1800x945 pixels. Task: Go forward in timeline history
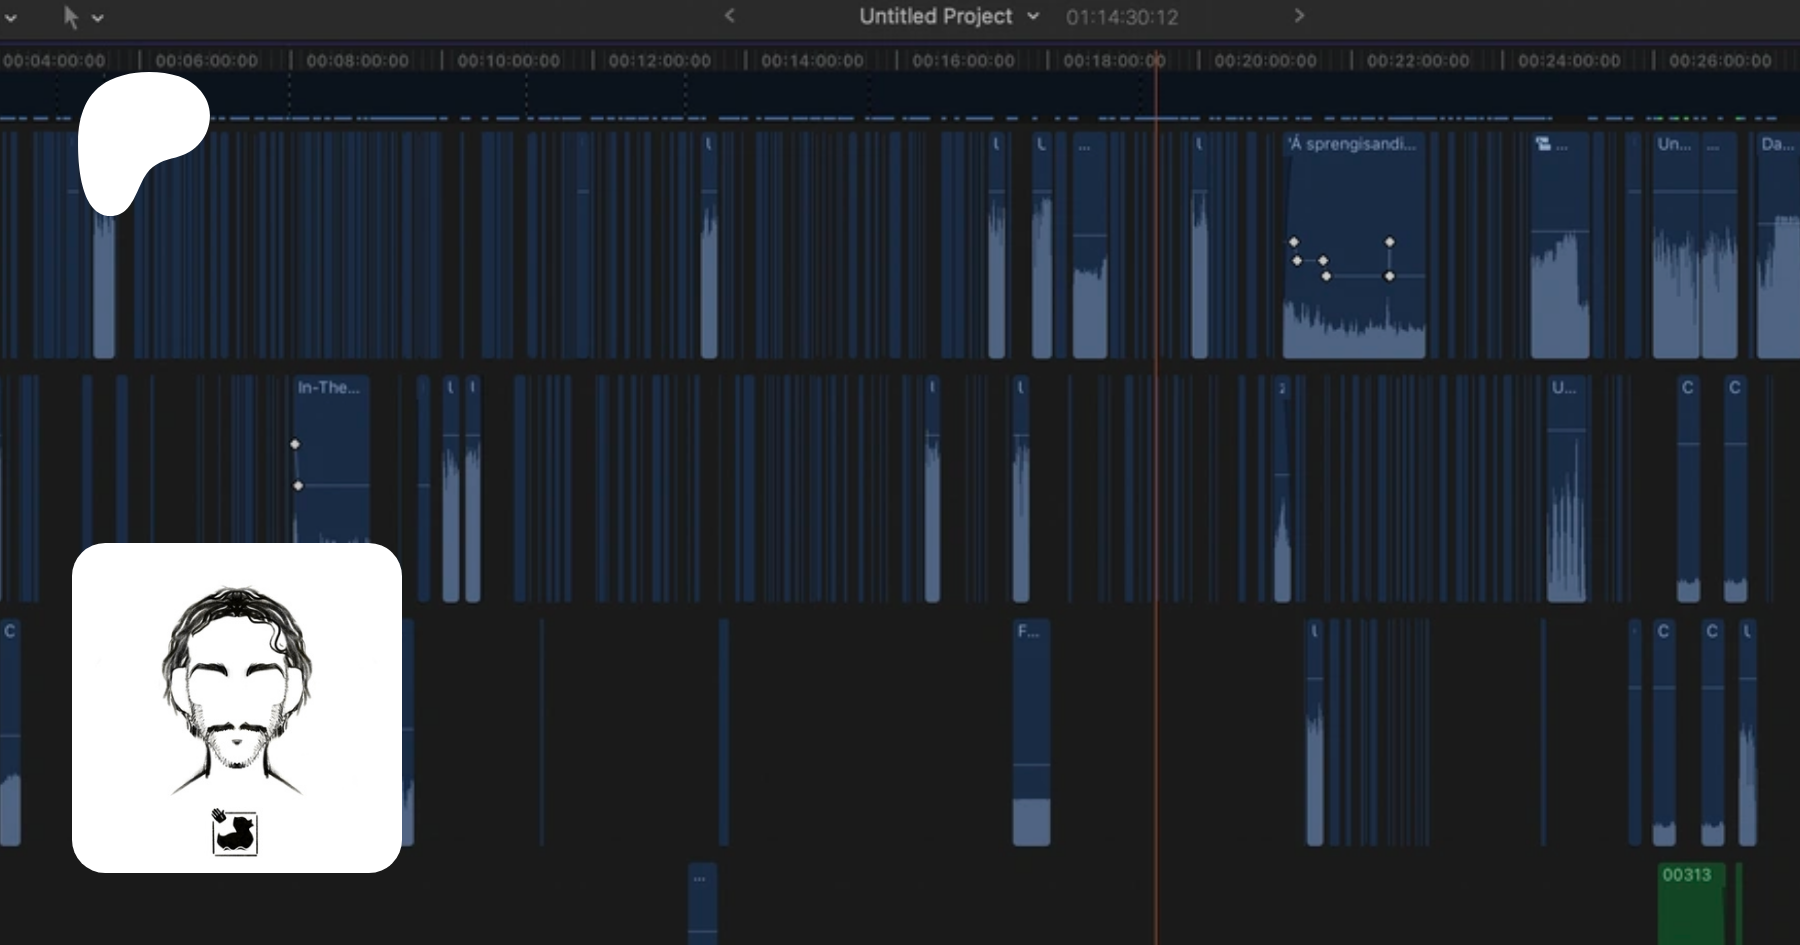click(1299, 16)
